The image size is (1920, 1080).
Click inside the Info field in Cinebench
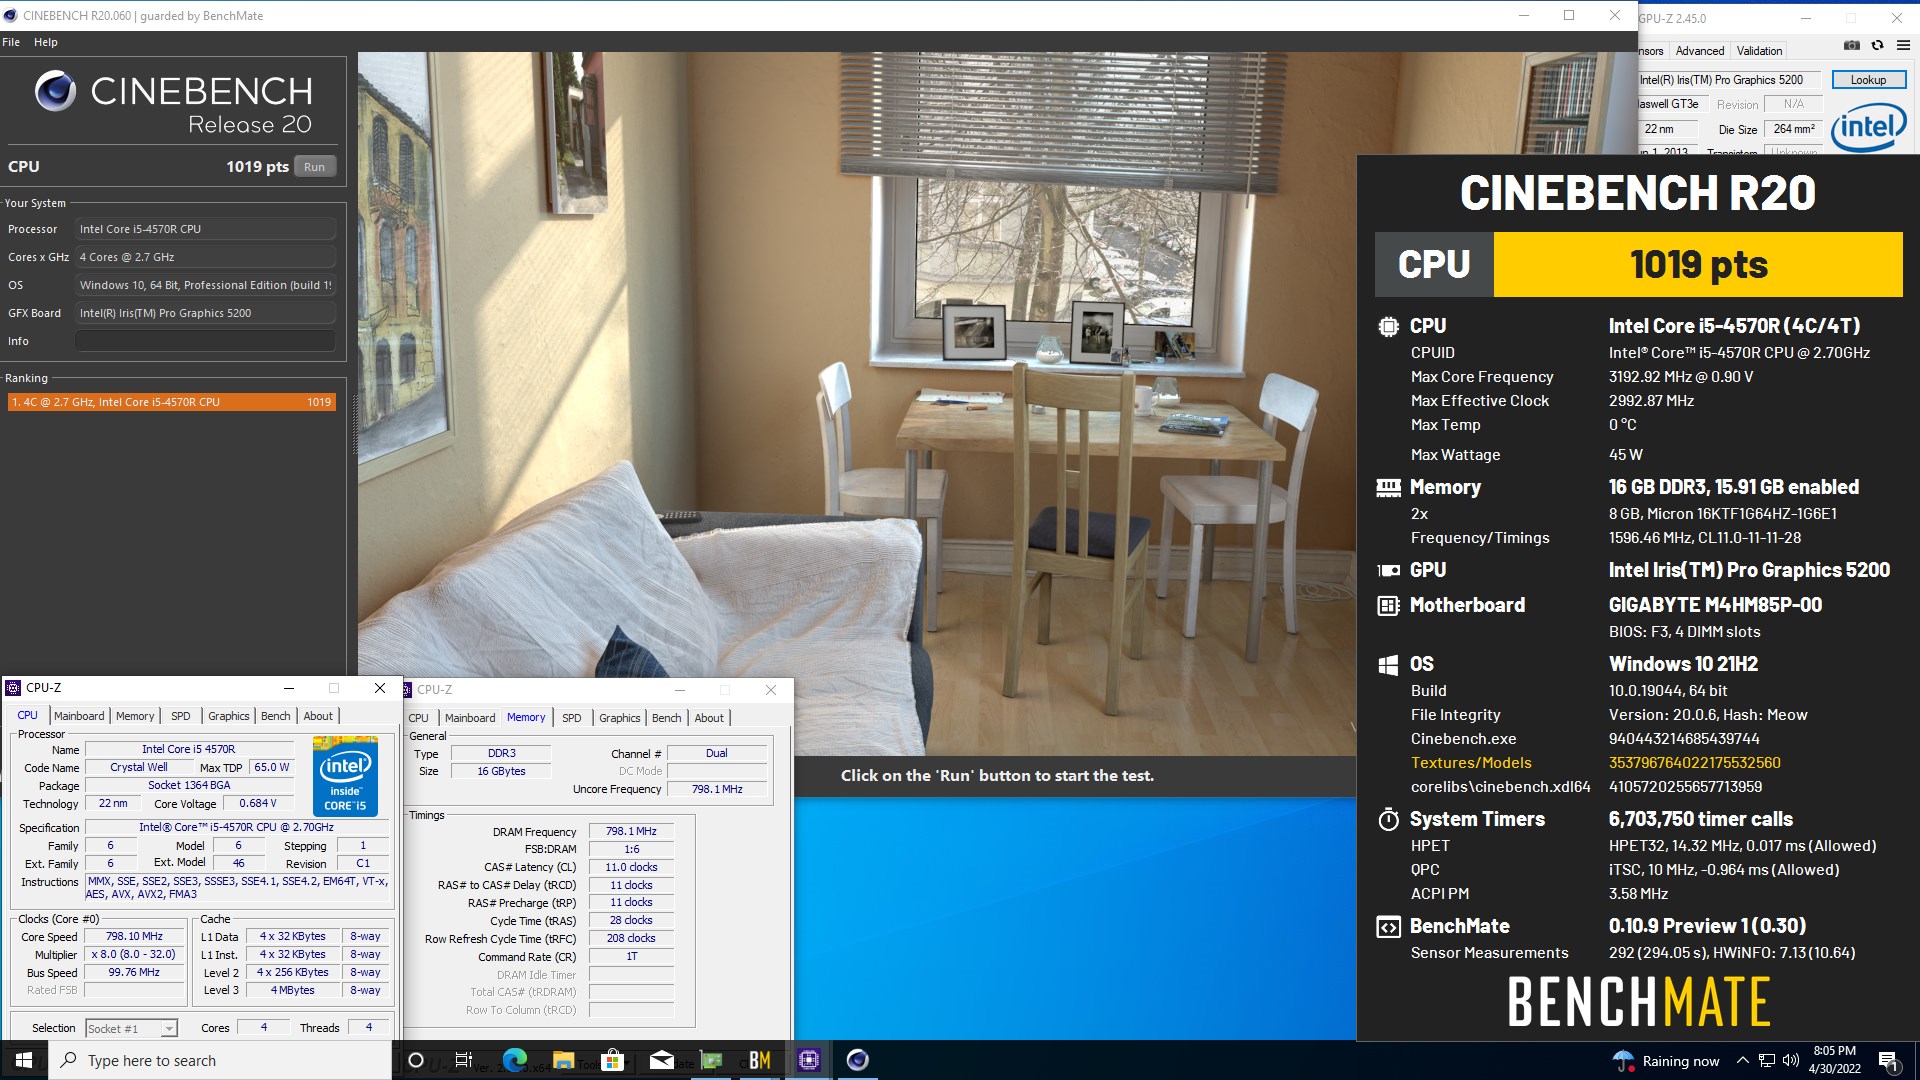click(x=205, y=341)
